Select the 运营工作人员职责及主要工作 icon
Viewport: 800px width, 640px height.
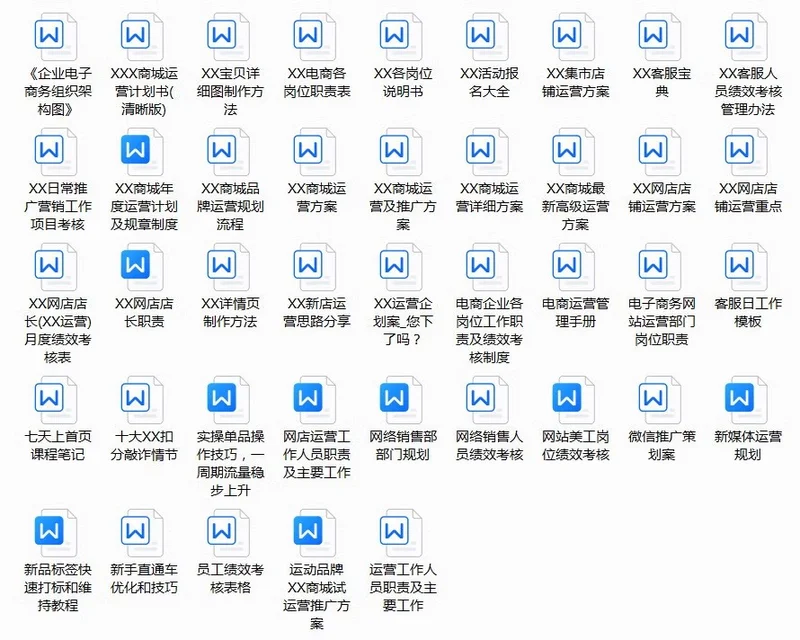click(x=401, y=533)
